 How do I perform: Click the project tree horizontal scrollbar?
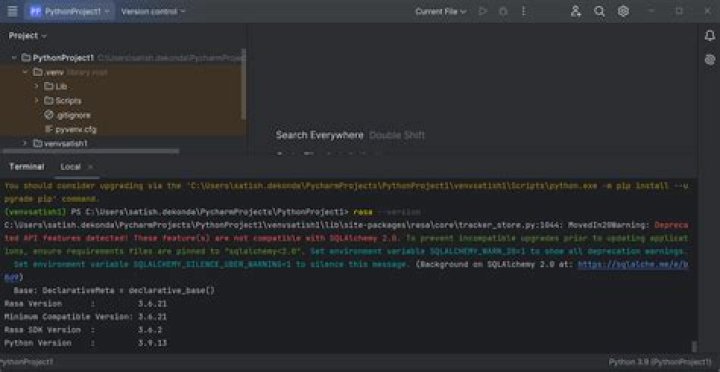pyautogui.click(x=90, y=151)
